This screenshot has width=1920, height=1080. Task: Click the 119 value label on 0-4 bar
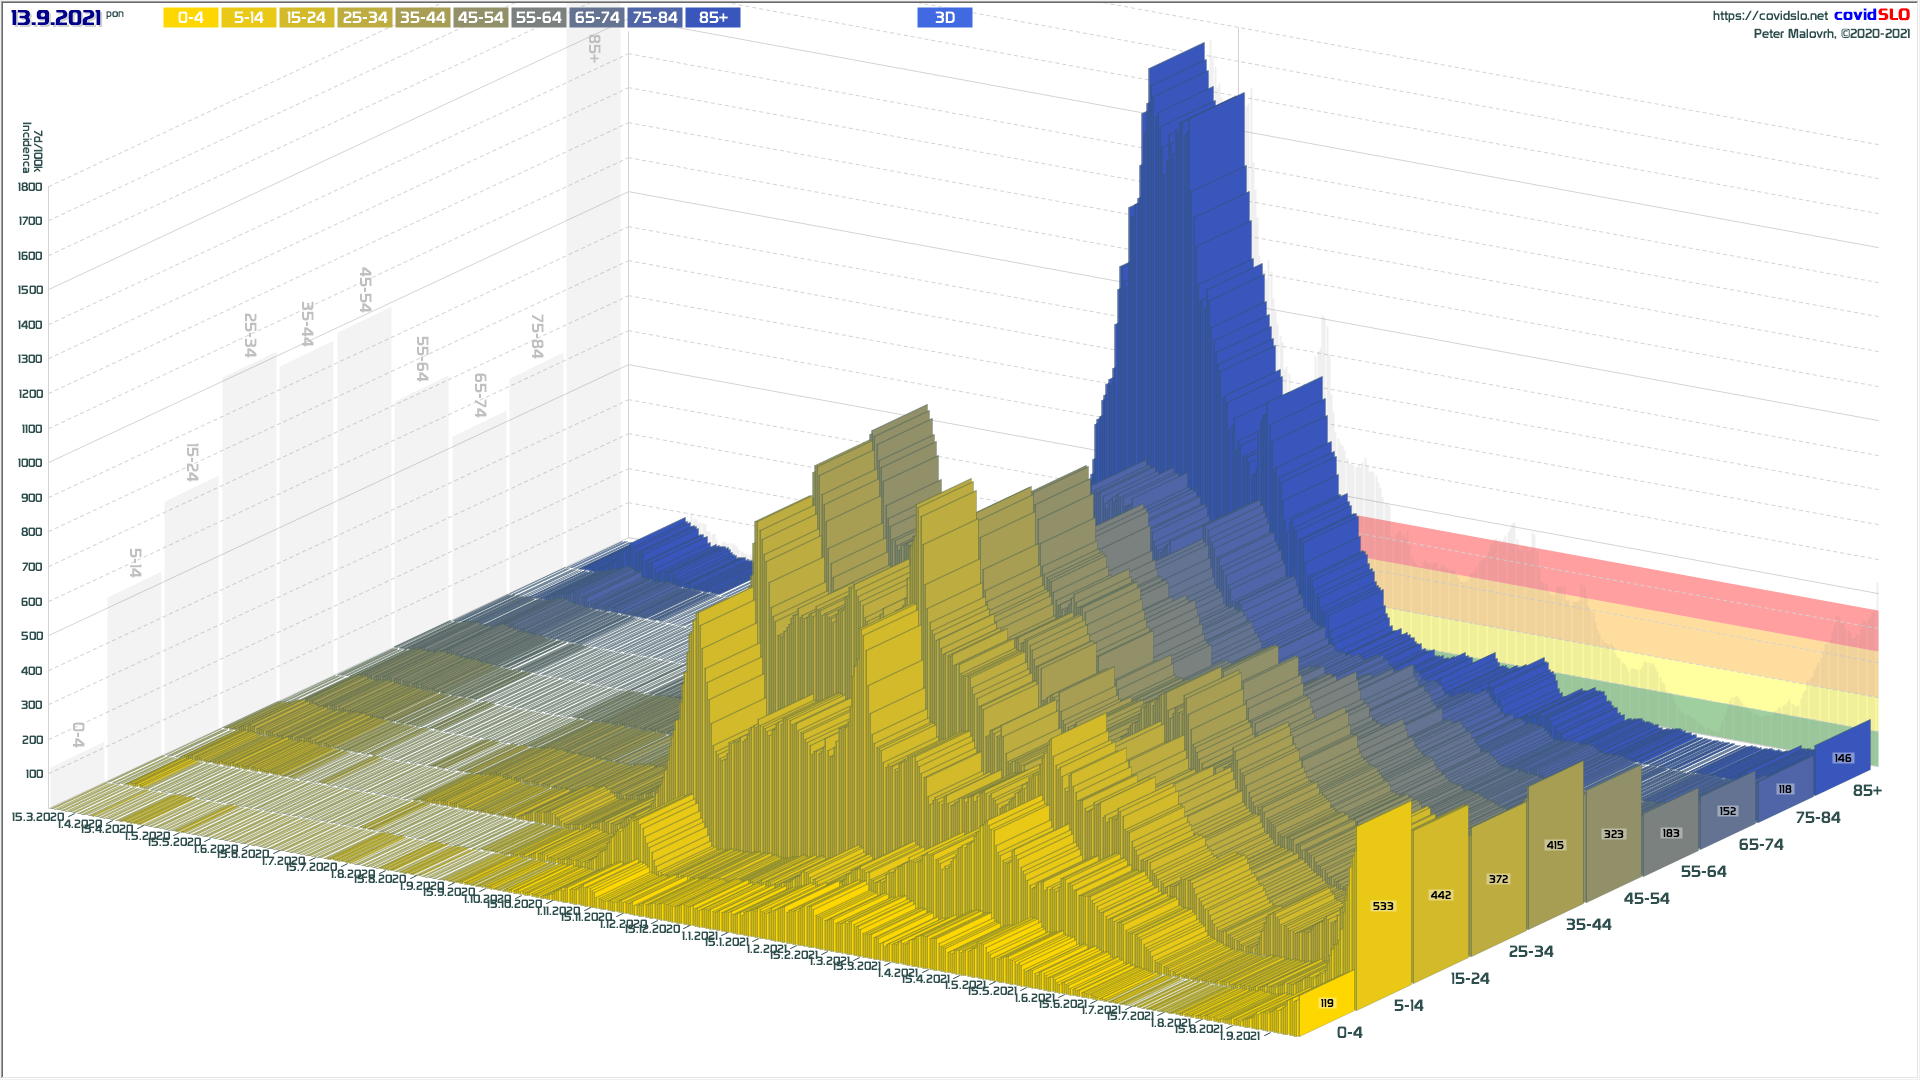click(x=1327, y=1003)
